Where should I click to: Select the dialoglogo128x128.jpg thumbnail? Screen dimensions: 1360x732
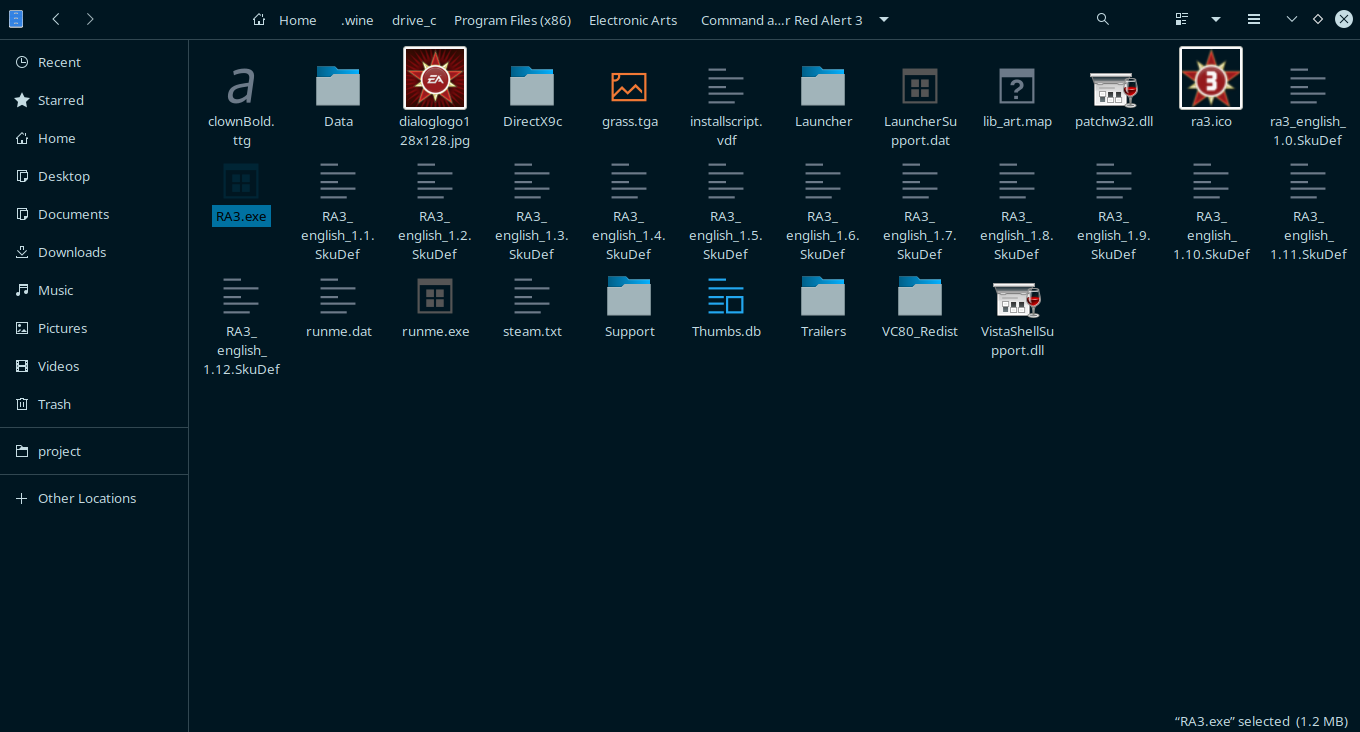[435, 78]
